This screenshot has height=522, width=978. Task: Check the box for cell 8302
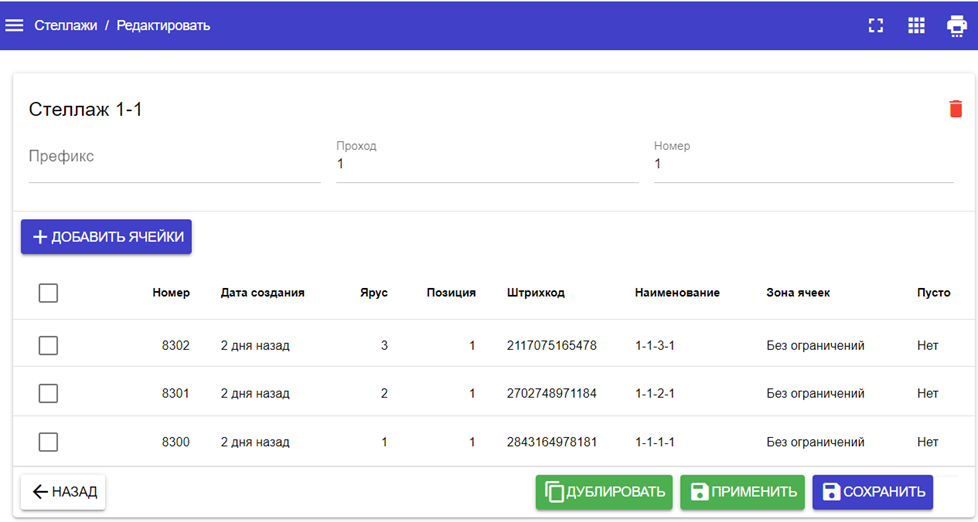pos(48,345)
